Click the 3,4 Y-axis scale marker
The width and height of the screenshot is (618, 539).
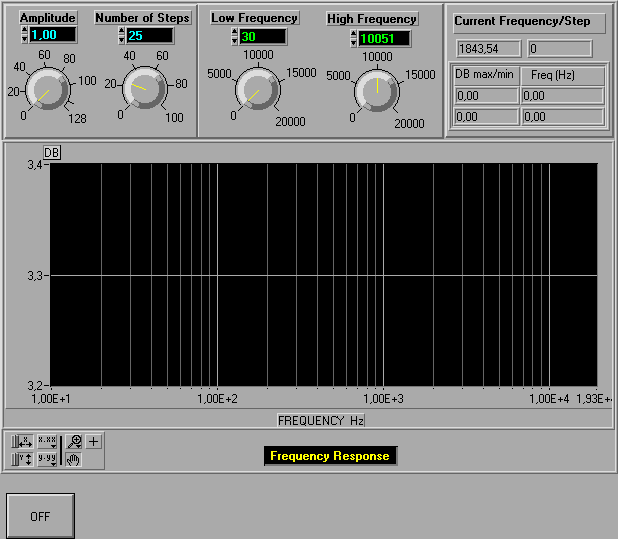pyautogui.click(x=35, y=165)
